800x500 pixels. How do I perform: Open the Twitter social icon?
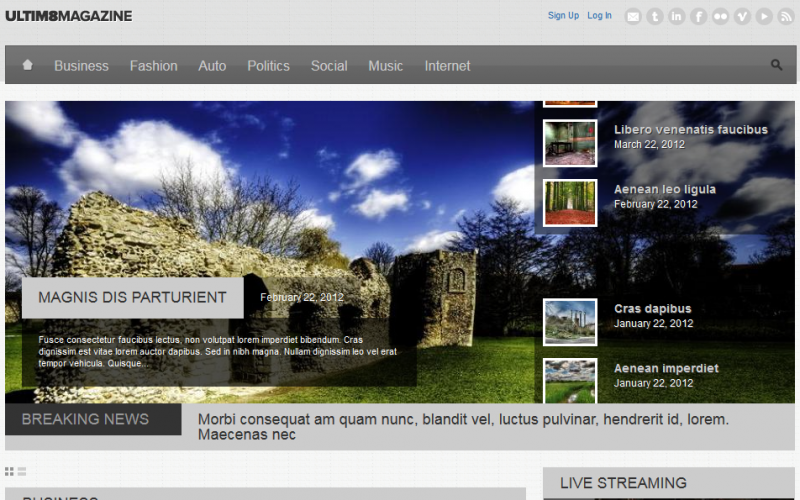655,16
